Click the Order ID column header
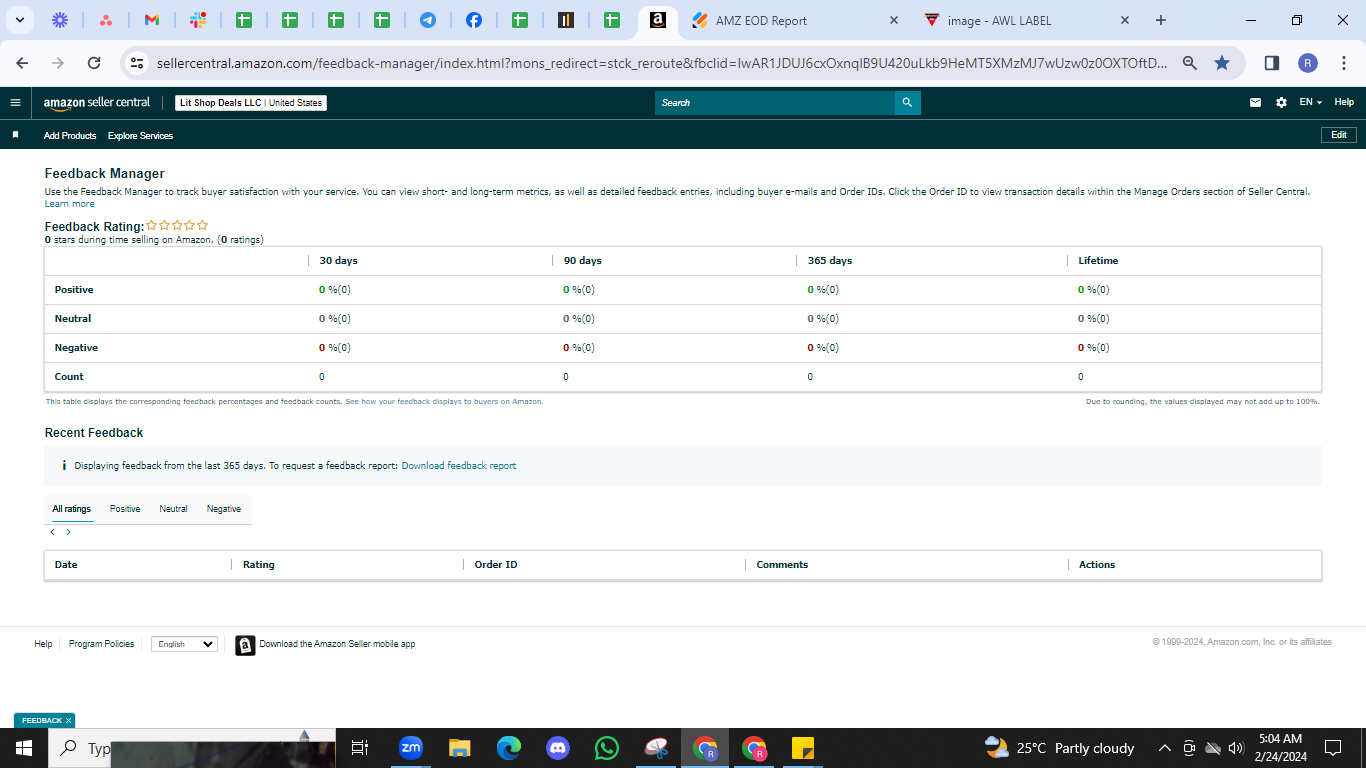 tap(496, 565)
